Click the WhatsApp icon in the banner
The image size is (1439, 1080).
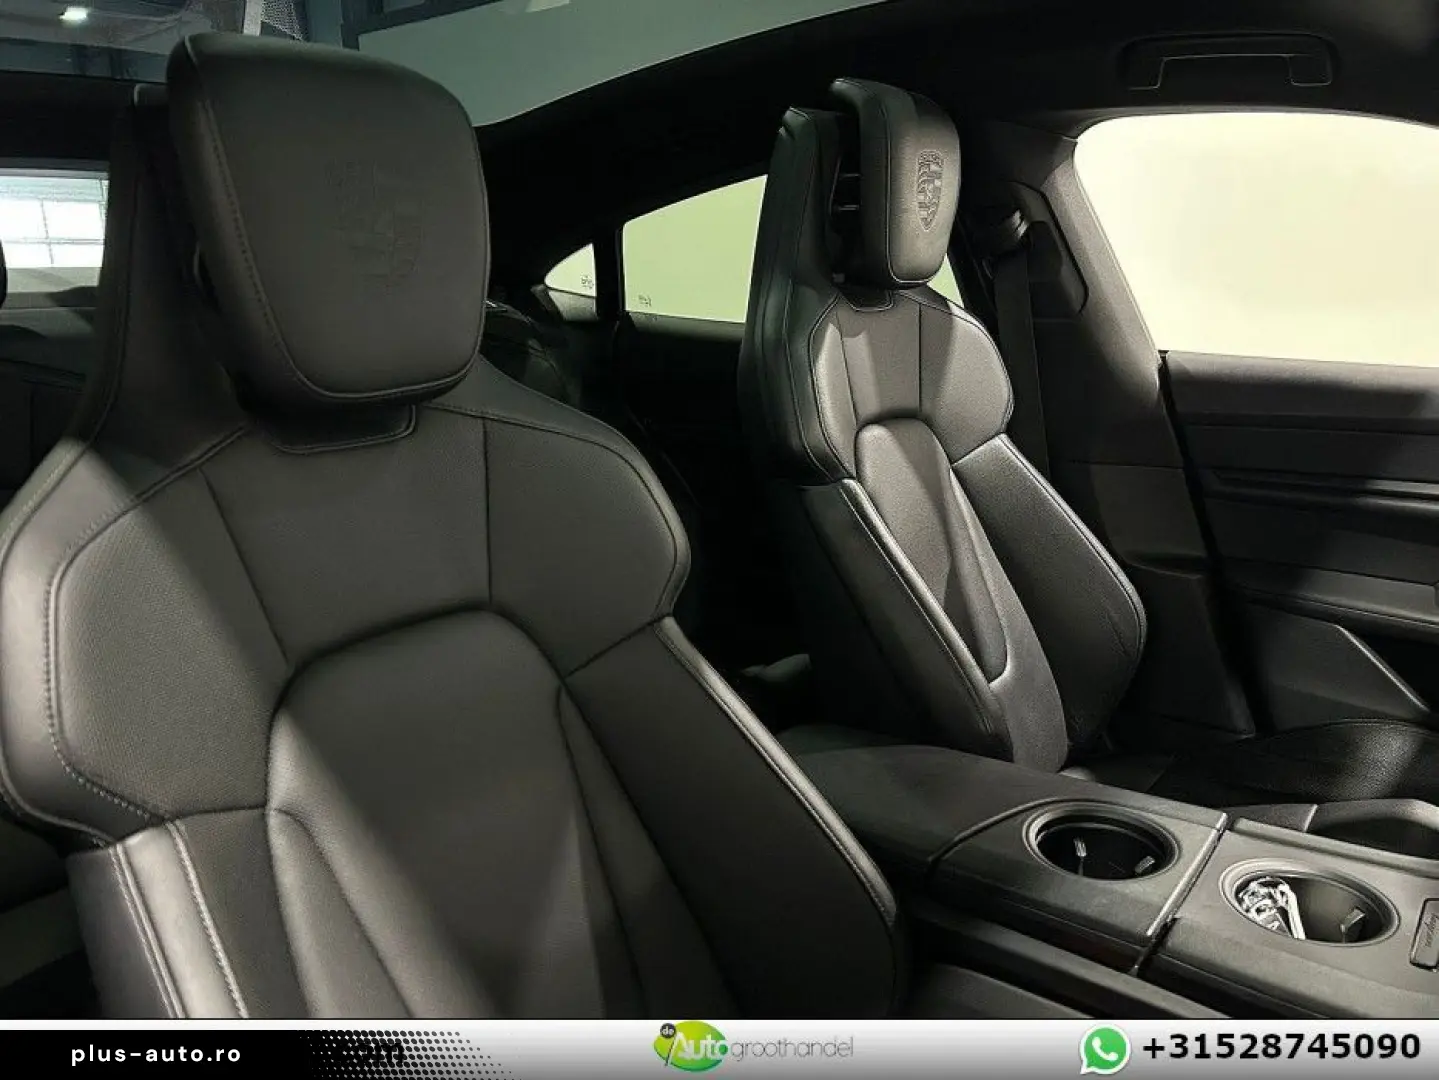click(x=1104, y=1048)
